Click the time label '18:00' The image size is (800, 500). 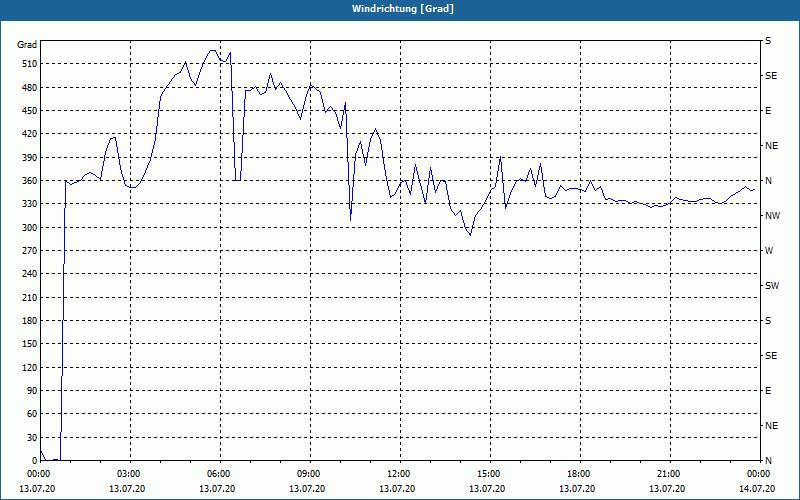pos(578,474)
